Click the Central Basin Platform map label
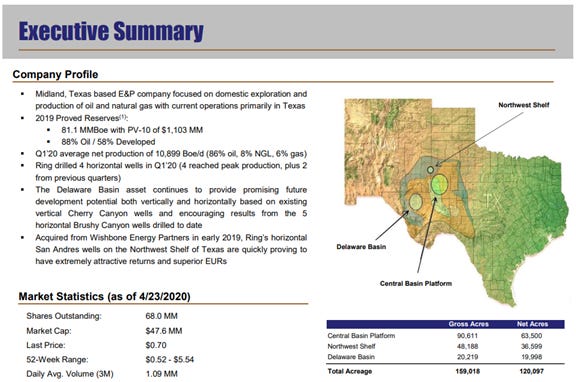The width and height of the screenshot is (576, 382). coord(416,284)
